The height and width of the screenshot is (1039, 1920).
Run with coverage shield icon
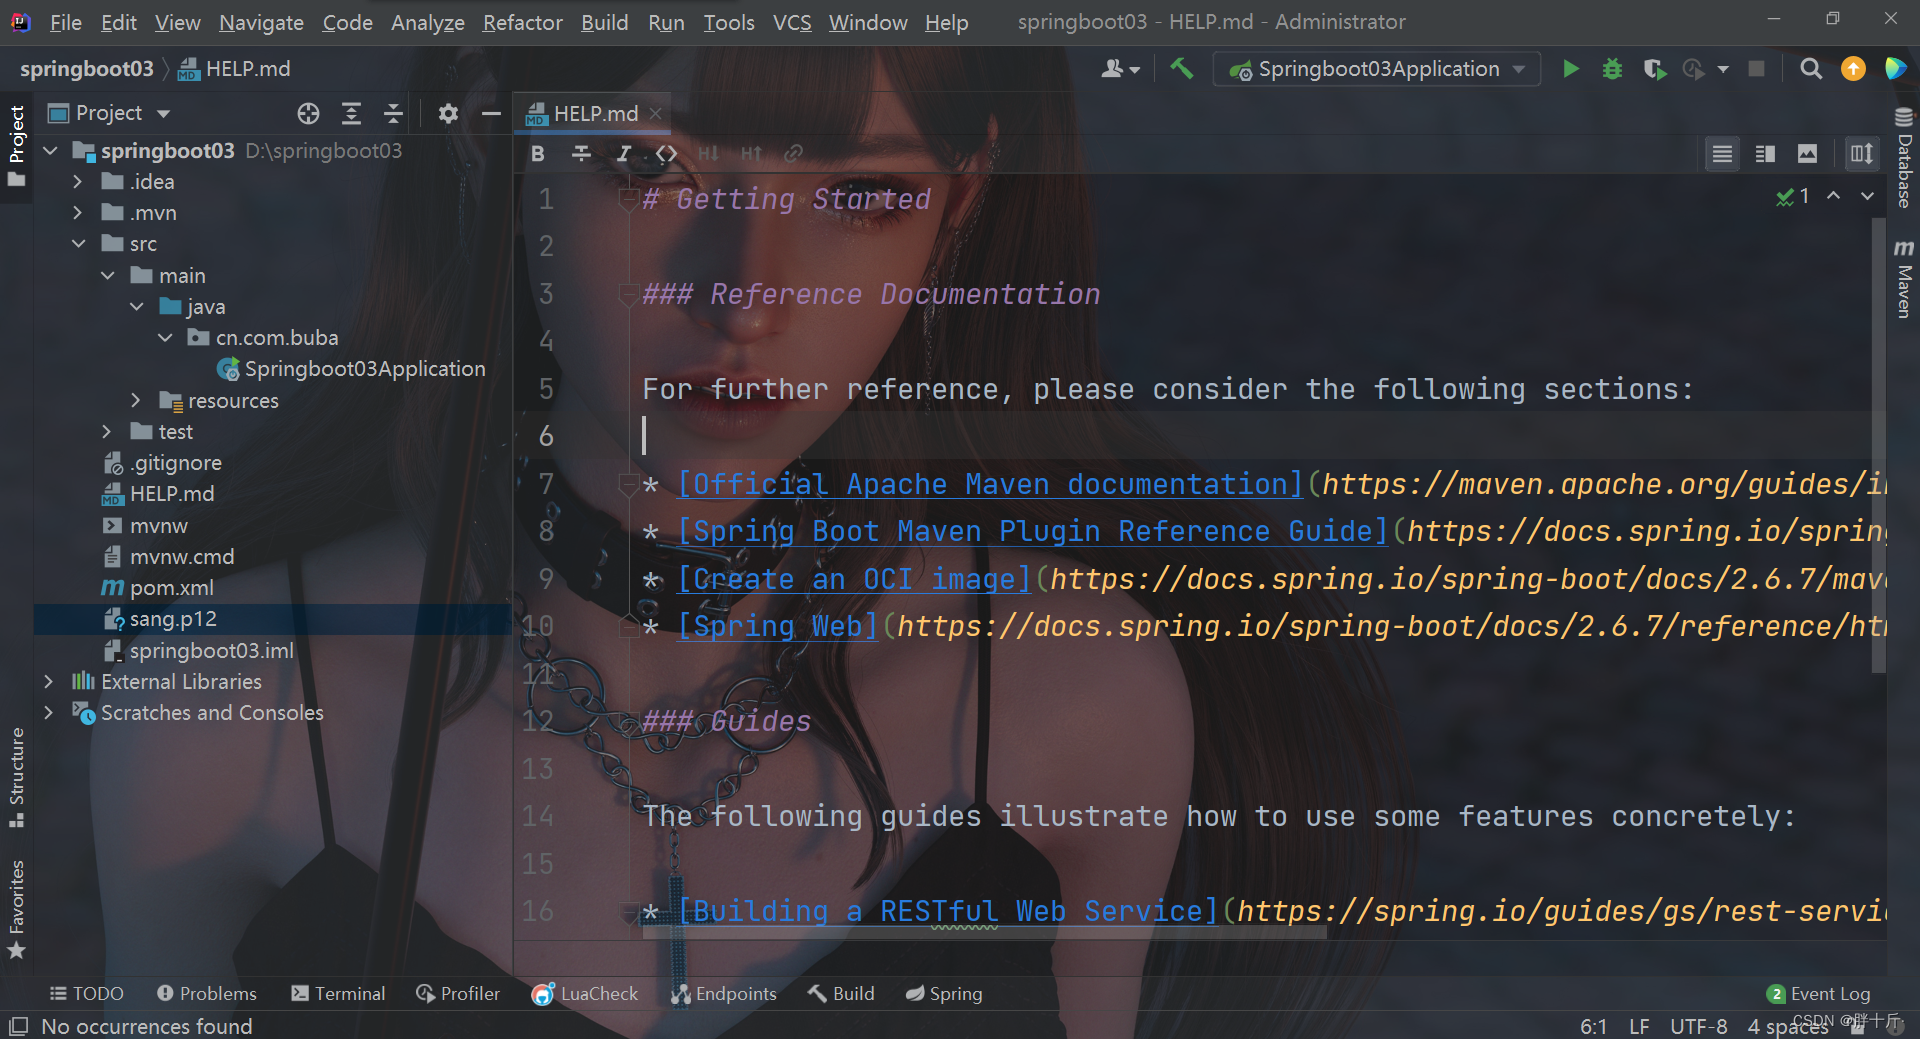pos(1654,69)
